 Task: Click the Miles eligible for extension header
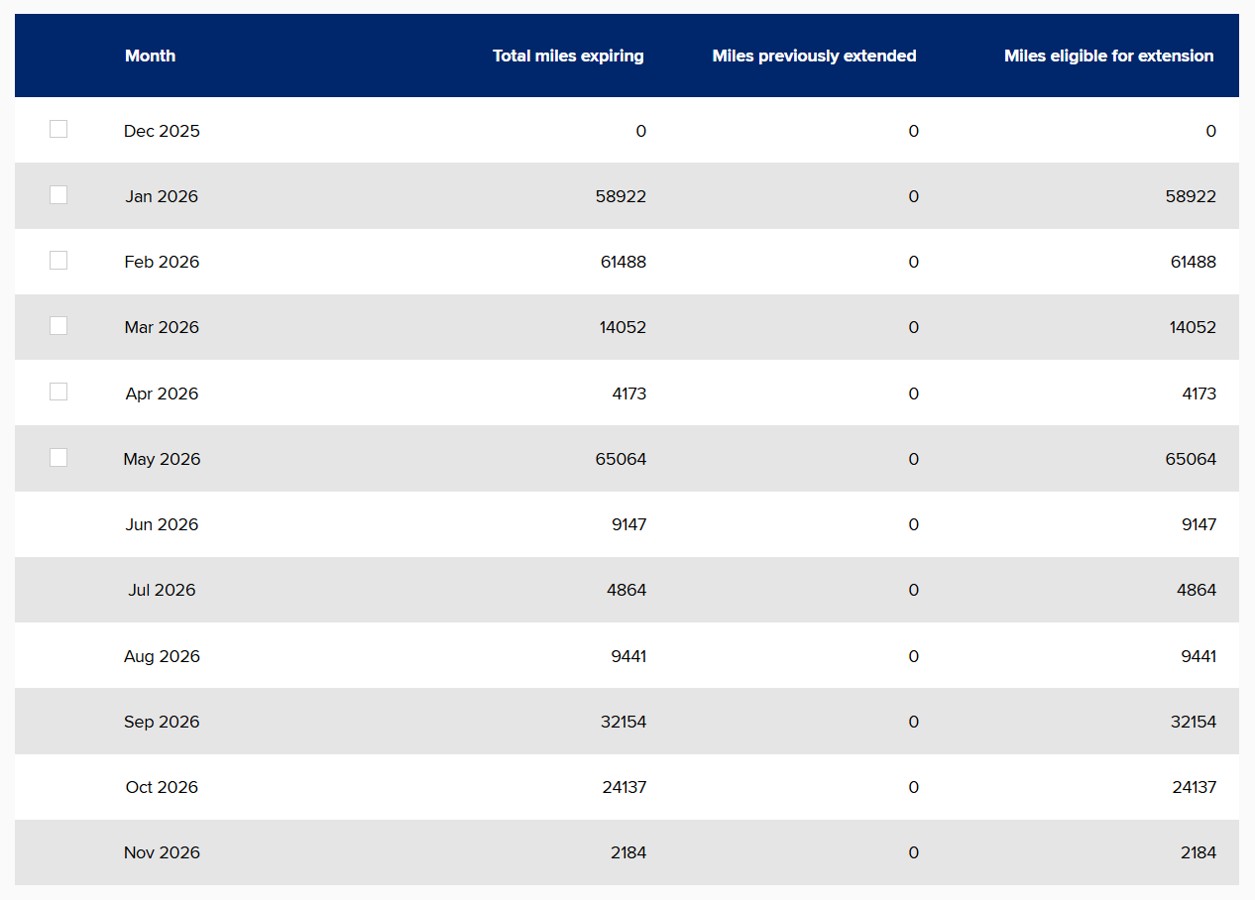(1108, 56)
